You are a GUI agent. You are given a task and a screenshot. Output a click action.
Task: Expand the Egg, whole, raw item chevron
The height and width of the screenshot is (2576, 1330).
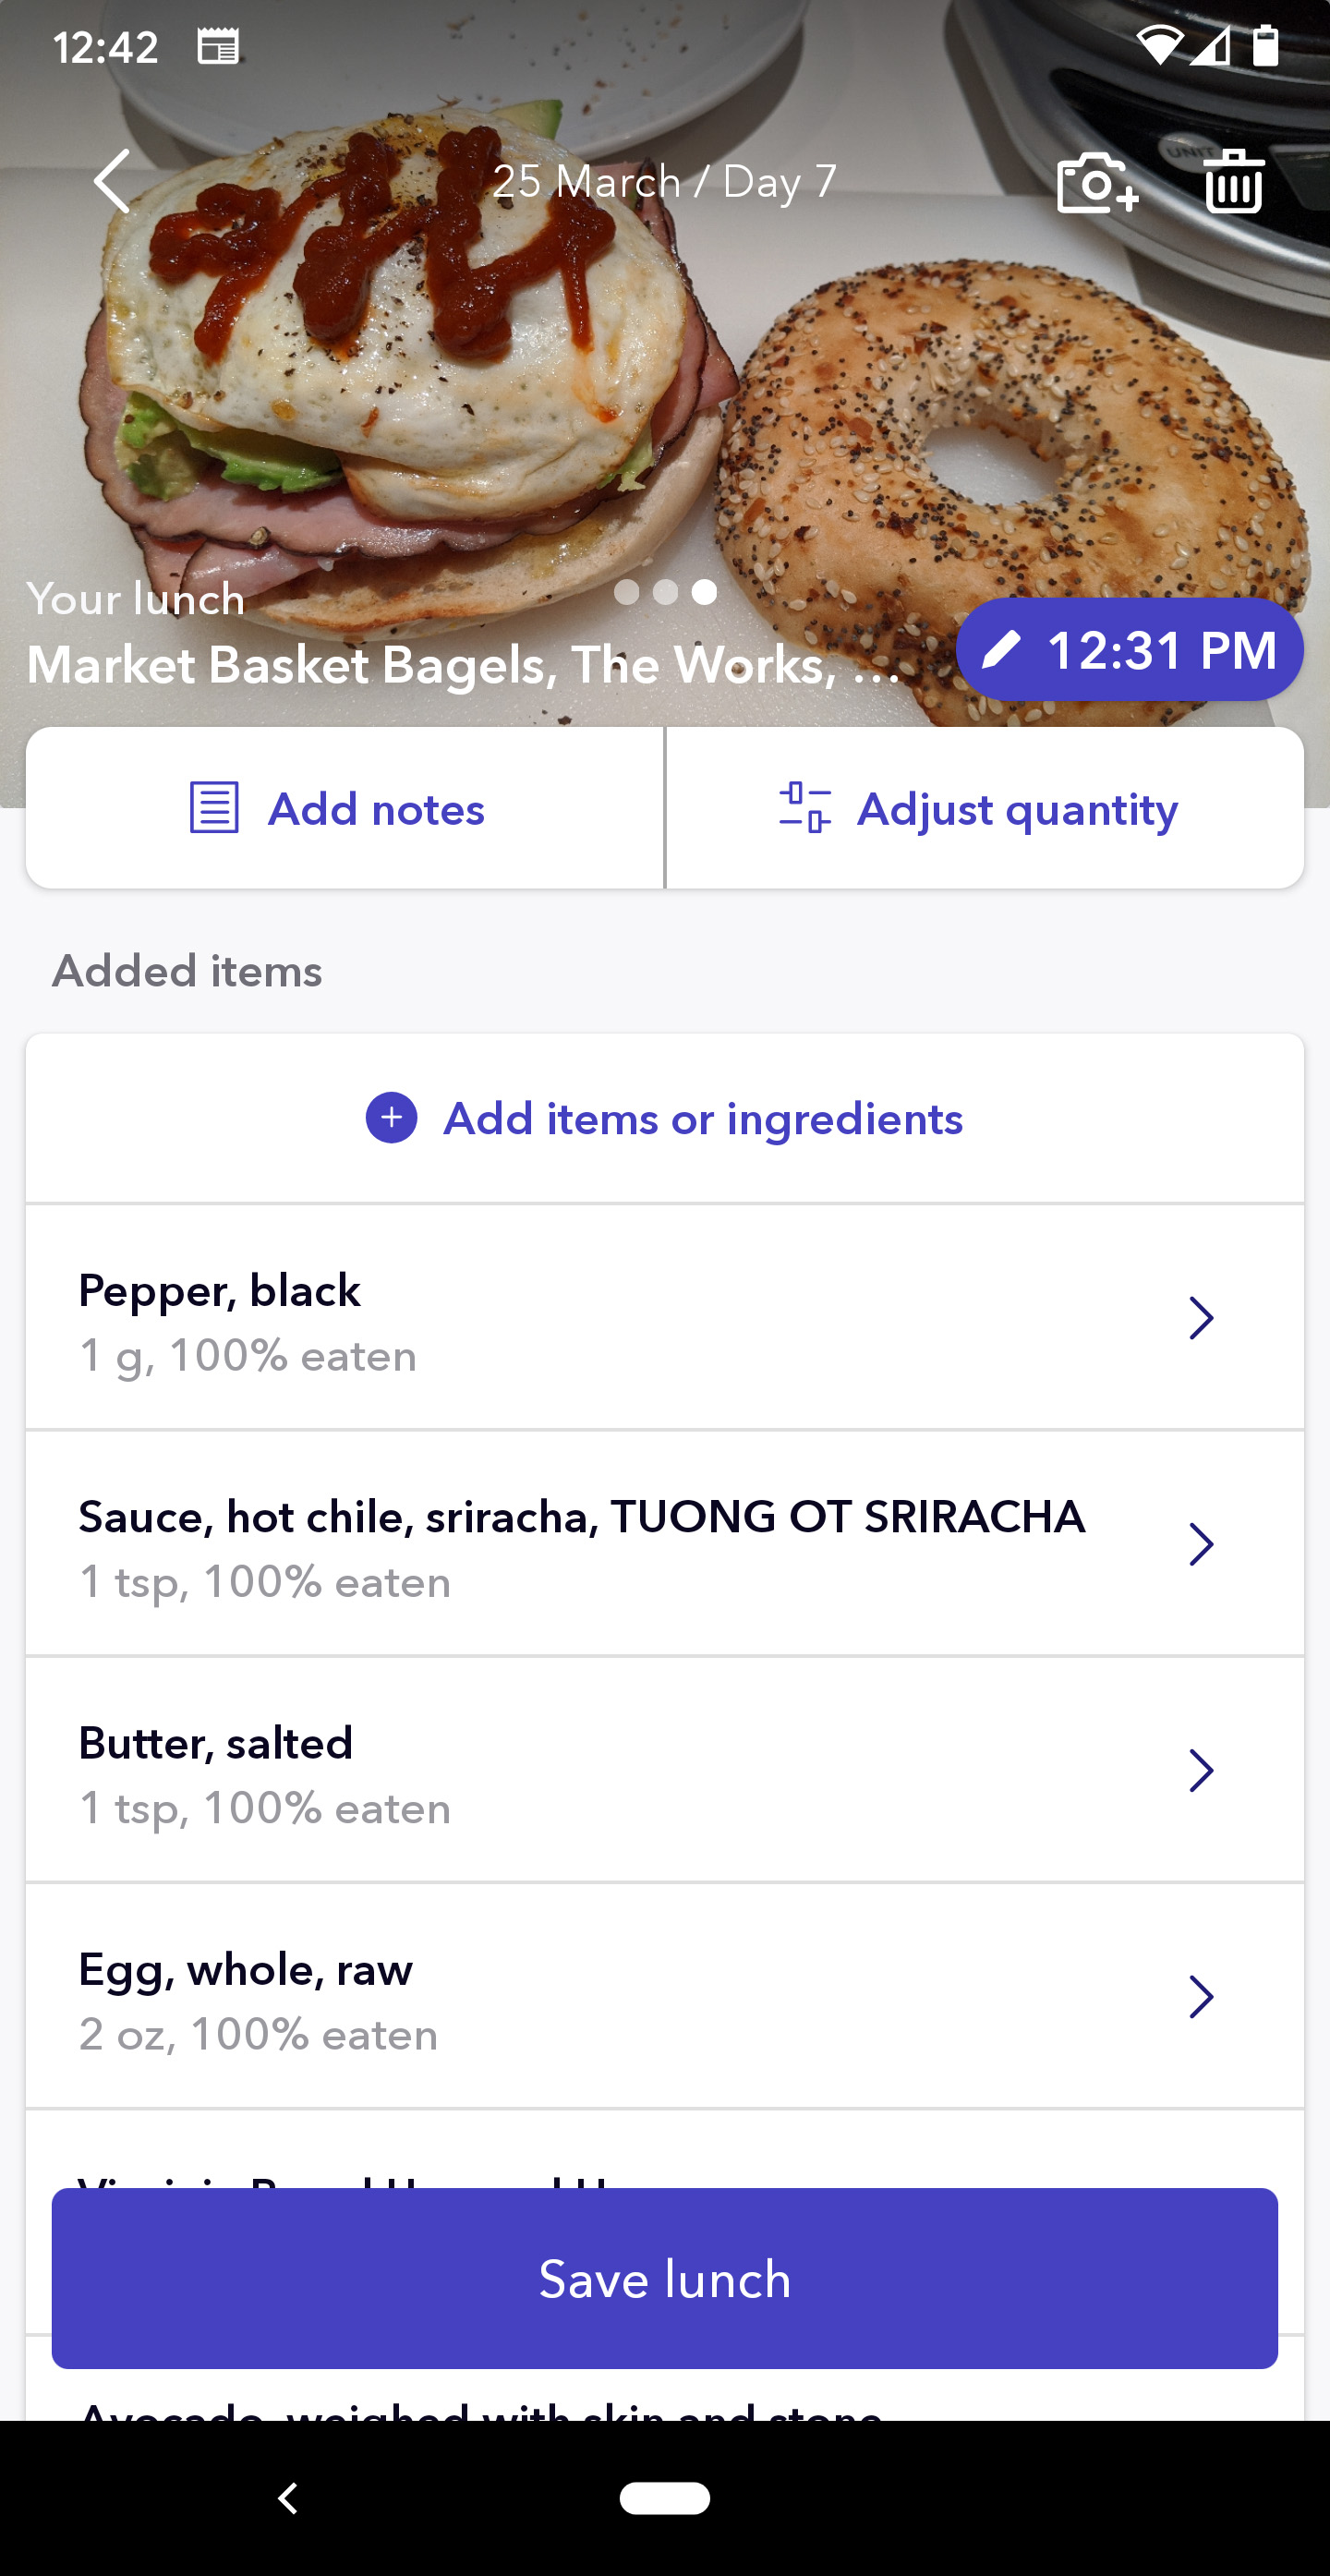point(1200,1996)
